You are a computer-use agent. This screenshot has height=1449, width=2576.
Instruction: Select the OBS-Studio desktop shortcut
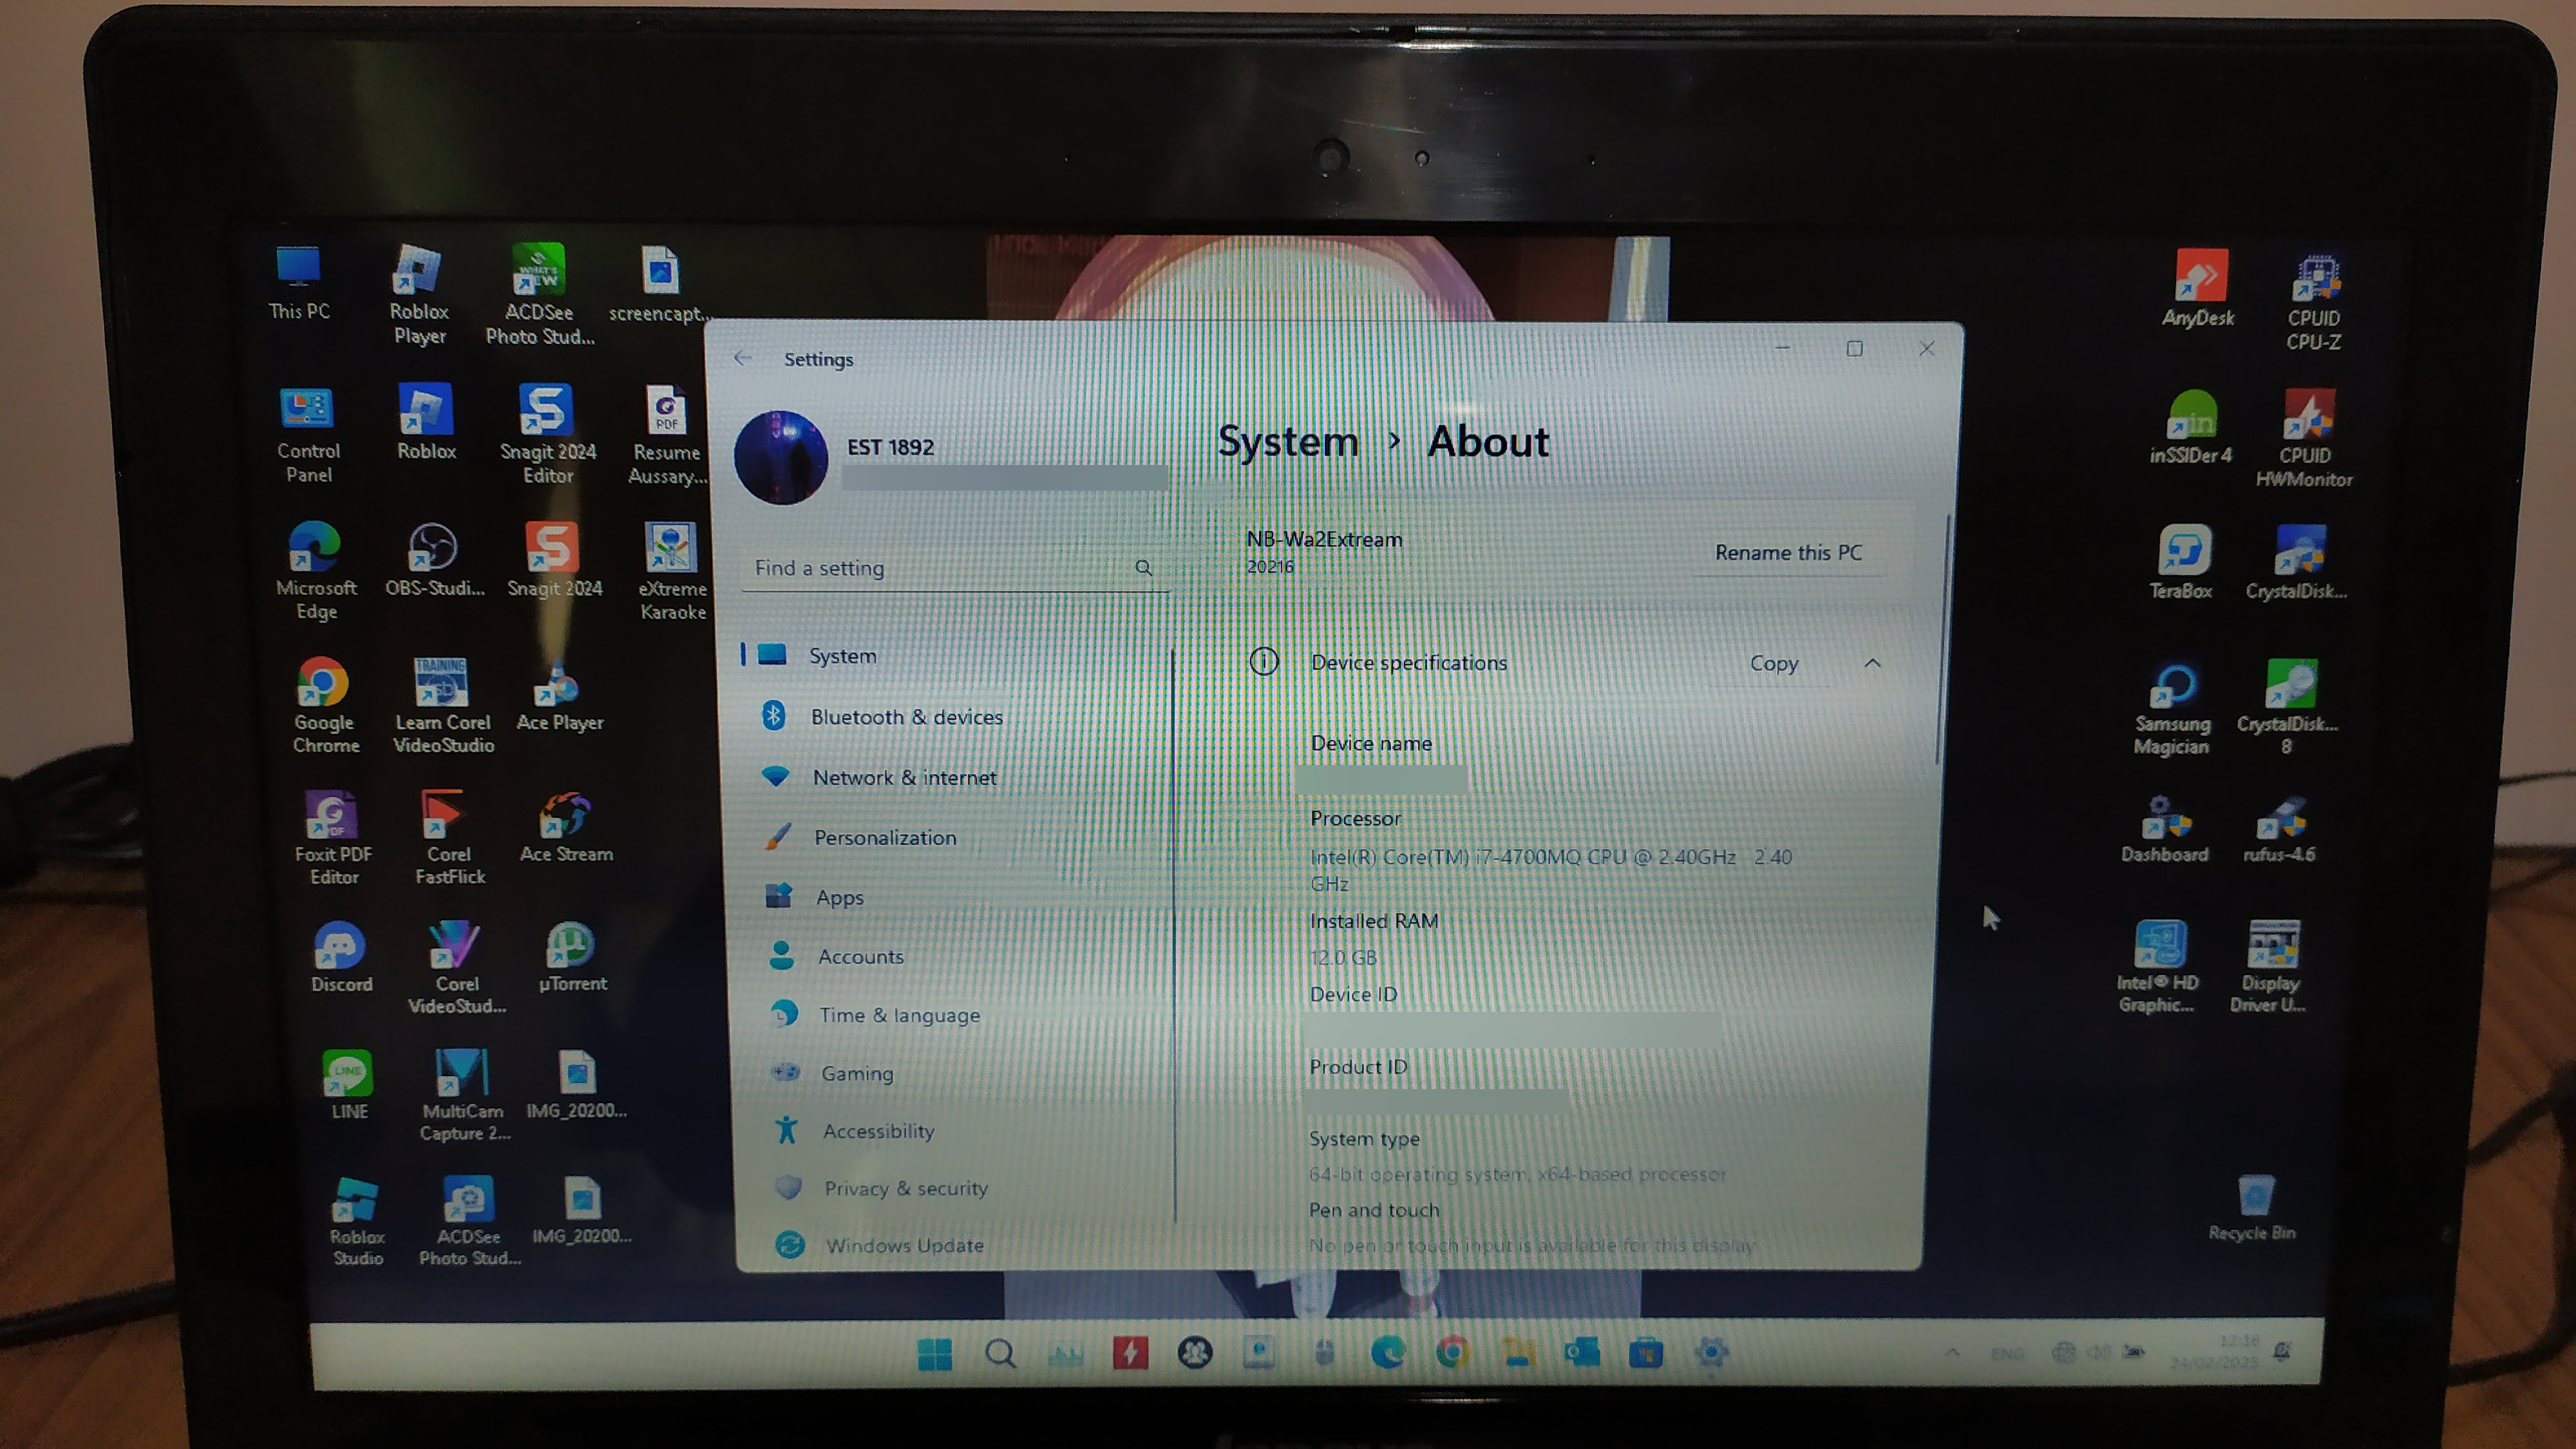point(435,560)
